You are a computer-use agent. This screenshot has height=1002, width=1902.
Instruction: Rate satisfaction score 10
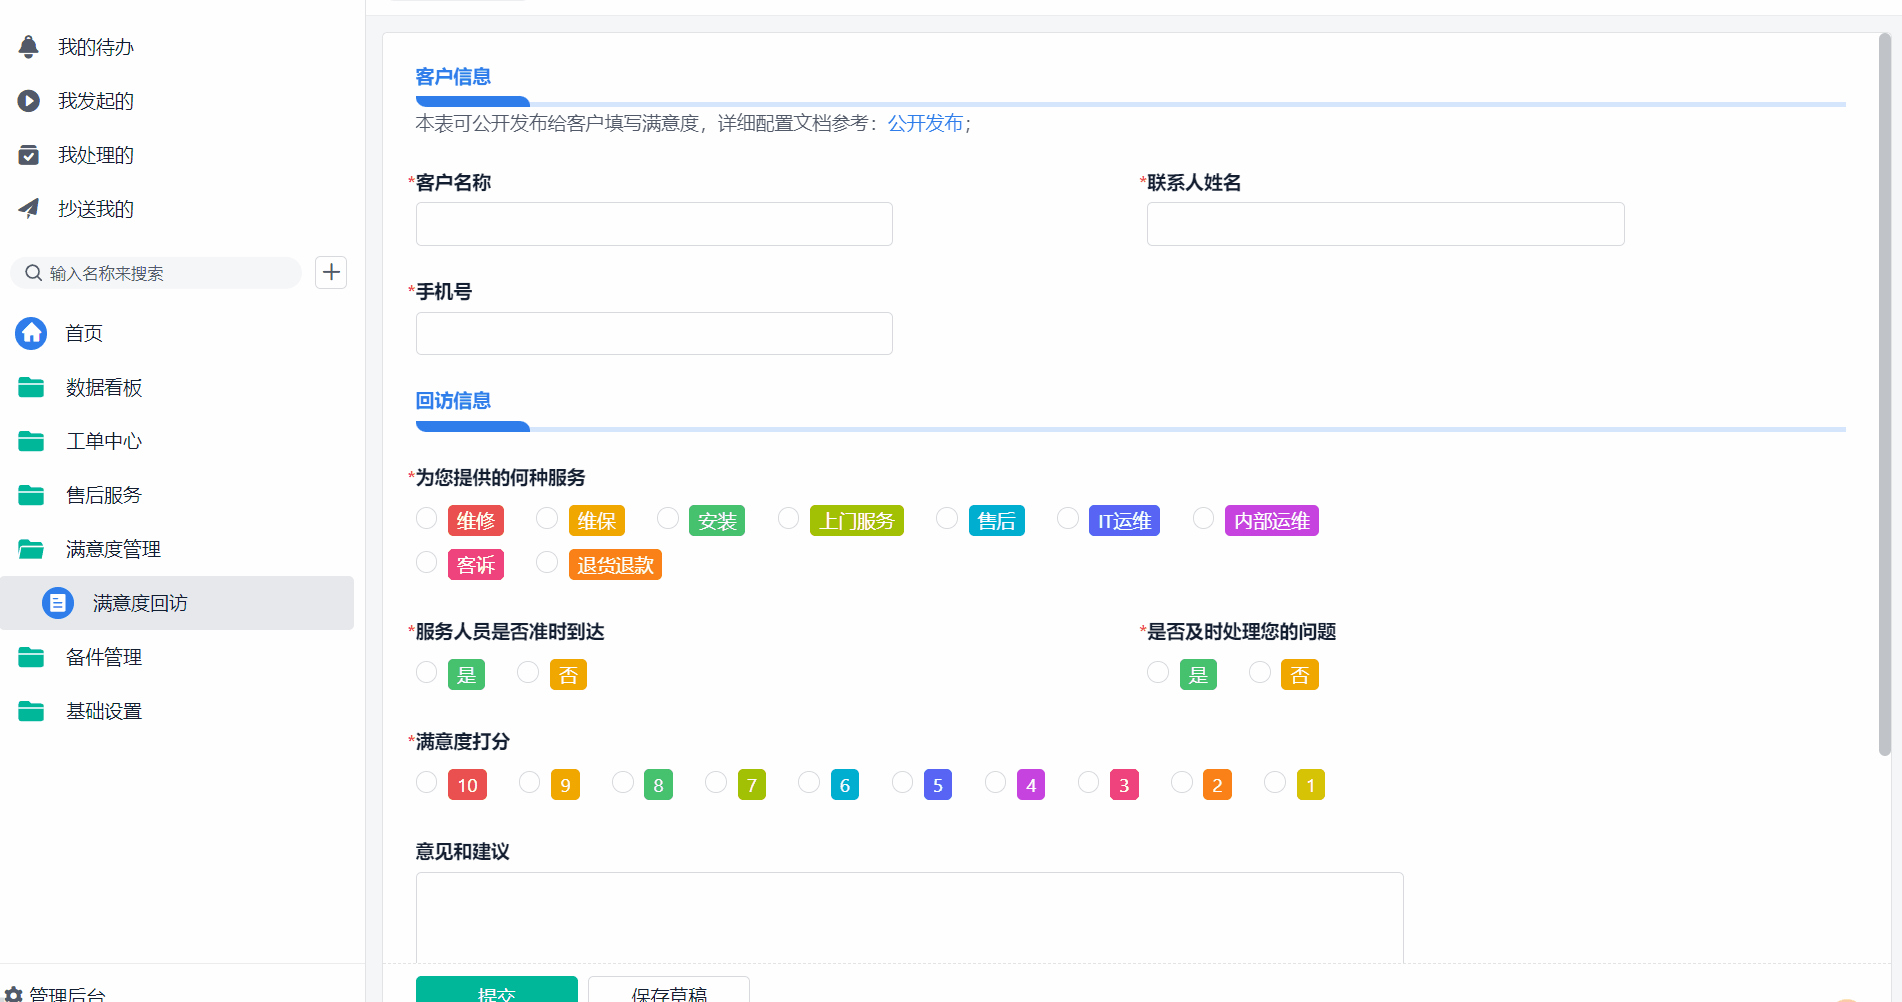click(427, 782)
